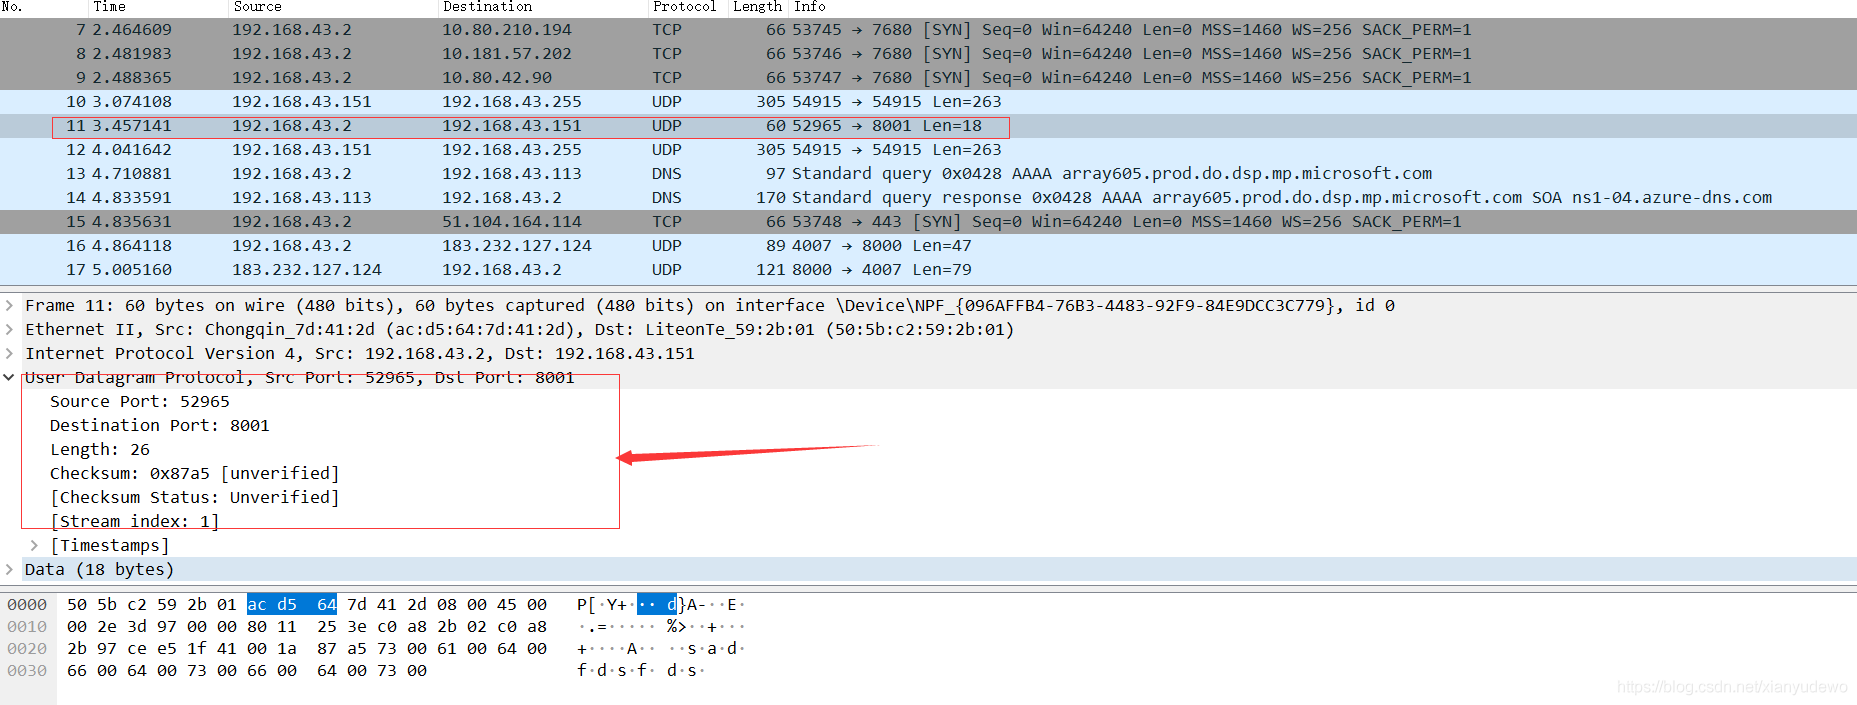The image size is (1857, 705).
Task: Select packet 16 UDP 4007 to 8000
Action: click(928, 246)
